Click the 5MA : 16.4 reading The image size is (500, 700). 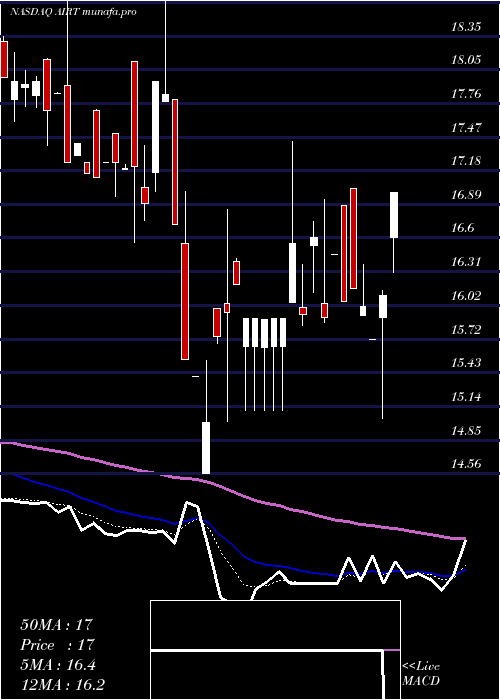(x=58, y=665)
